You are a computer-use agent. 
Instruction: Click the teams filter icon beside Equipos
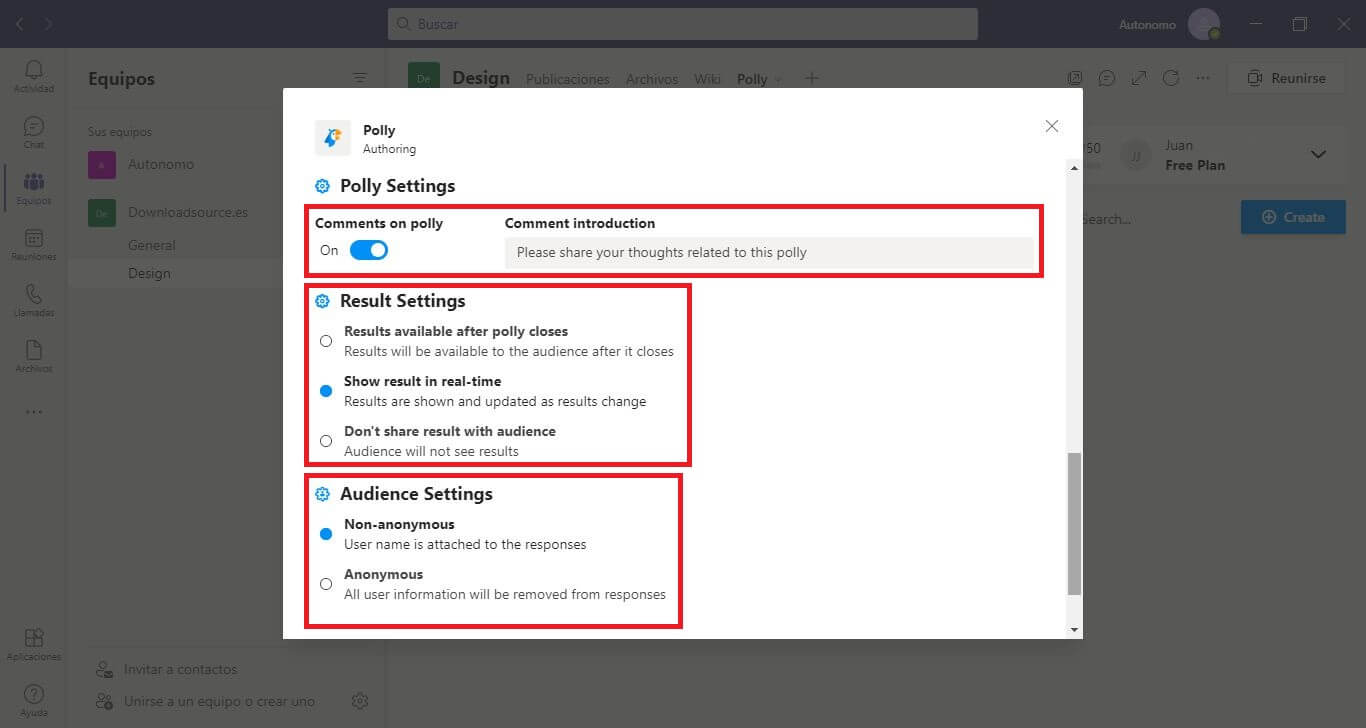(360, 78)
